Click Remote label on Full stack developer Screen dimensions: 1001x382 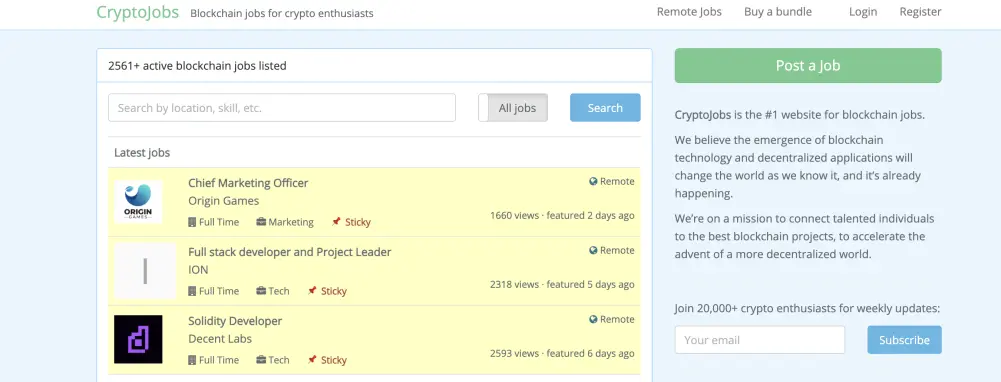pyautogui.click(x=617, y=250)
